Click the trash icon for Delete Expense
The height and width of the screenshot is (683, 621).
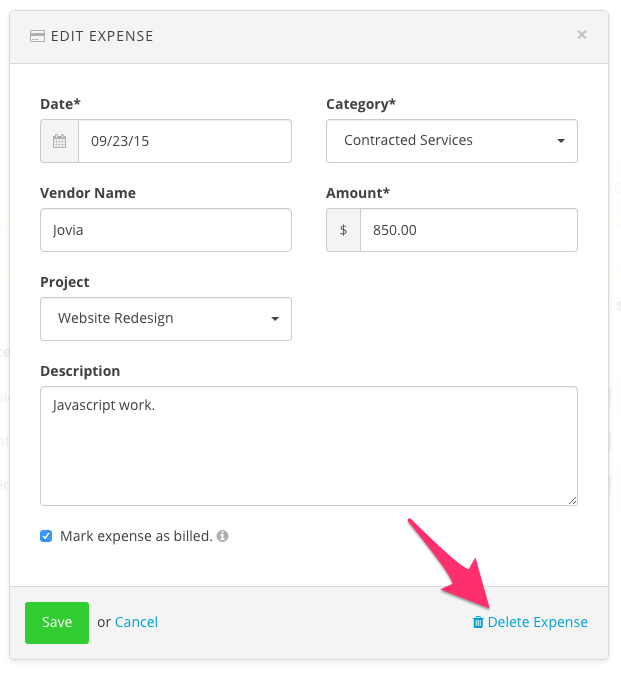pos(478,622)
